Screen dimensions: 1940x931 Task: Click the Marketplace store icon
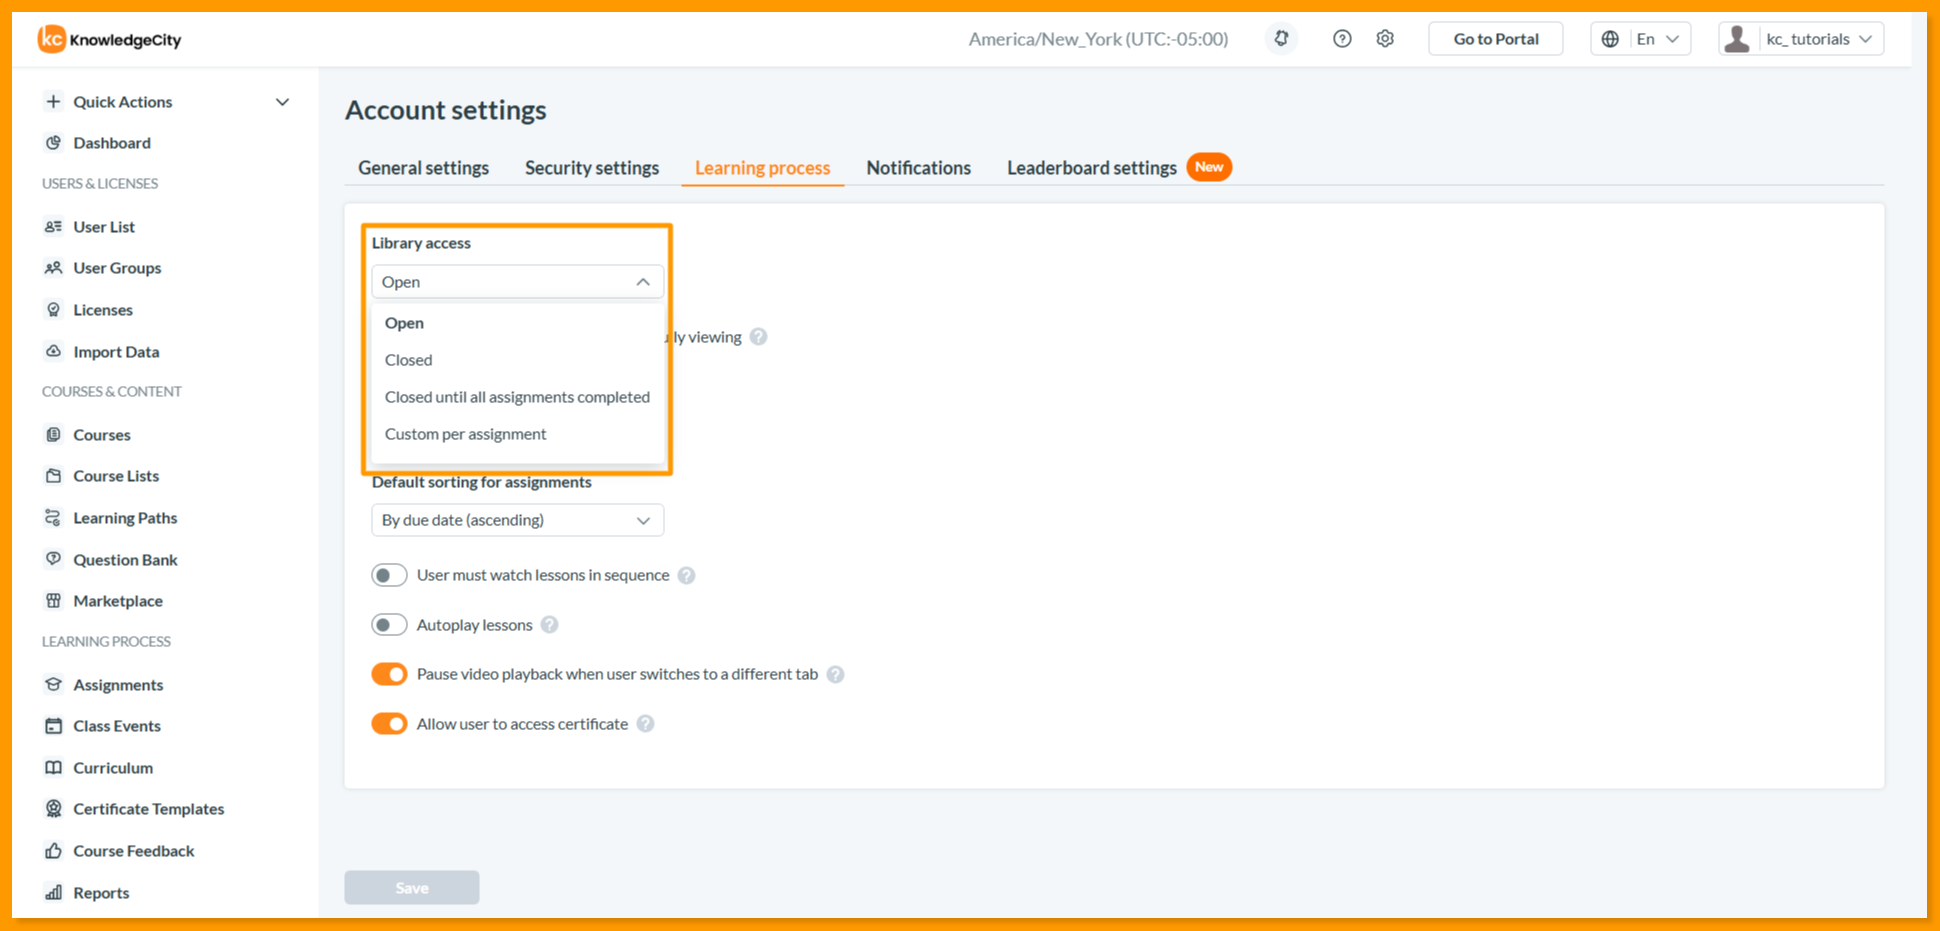[x=54, y=601]
